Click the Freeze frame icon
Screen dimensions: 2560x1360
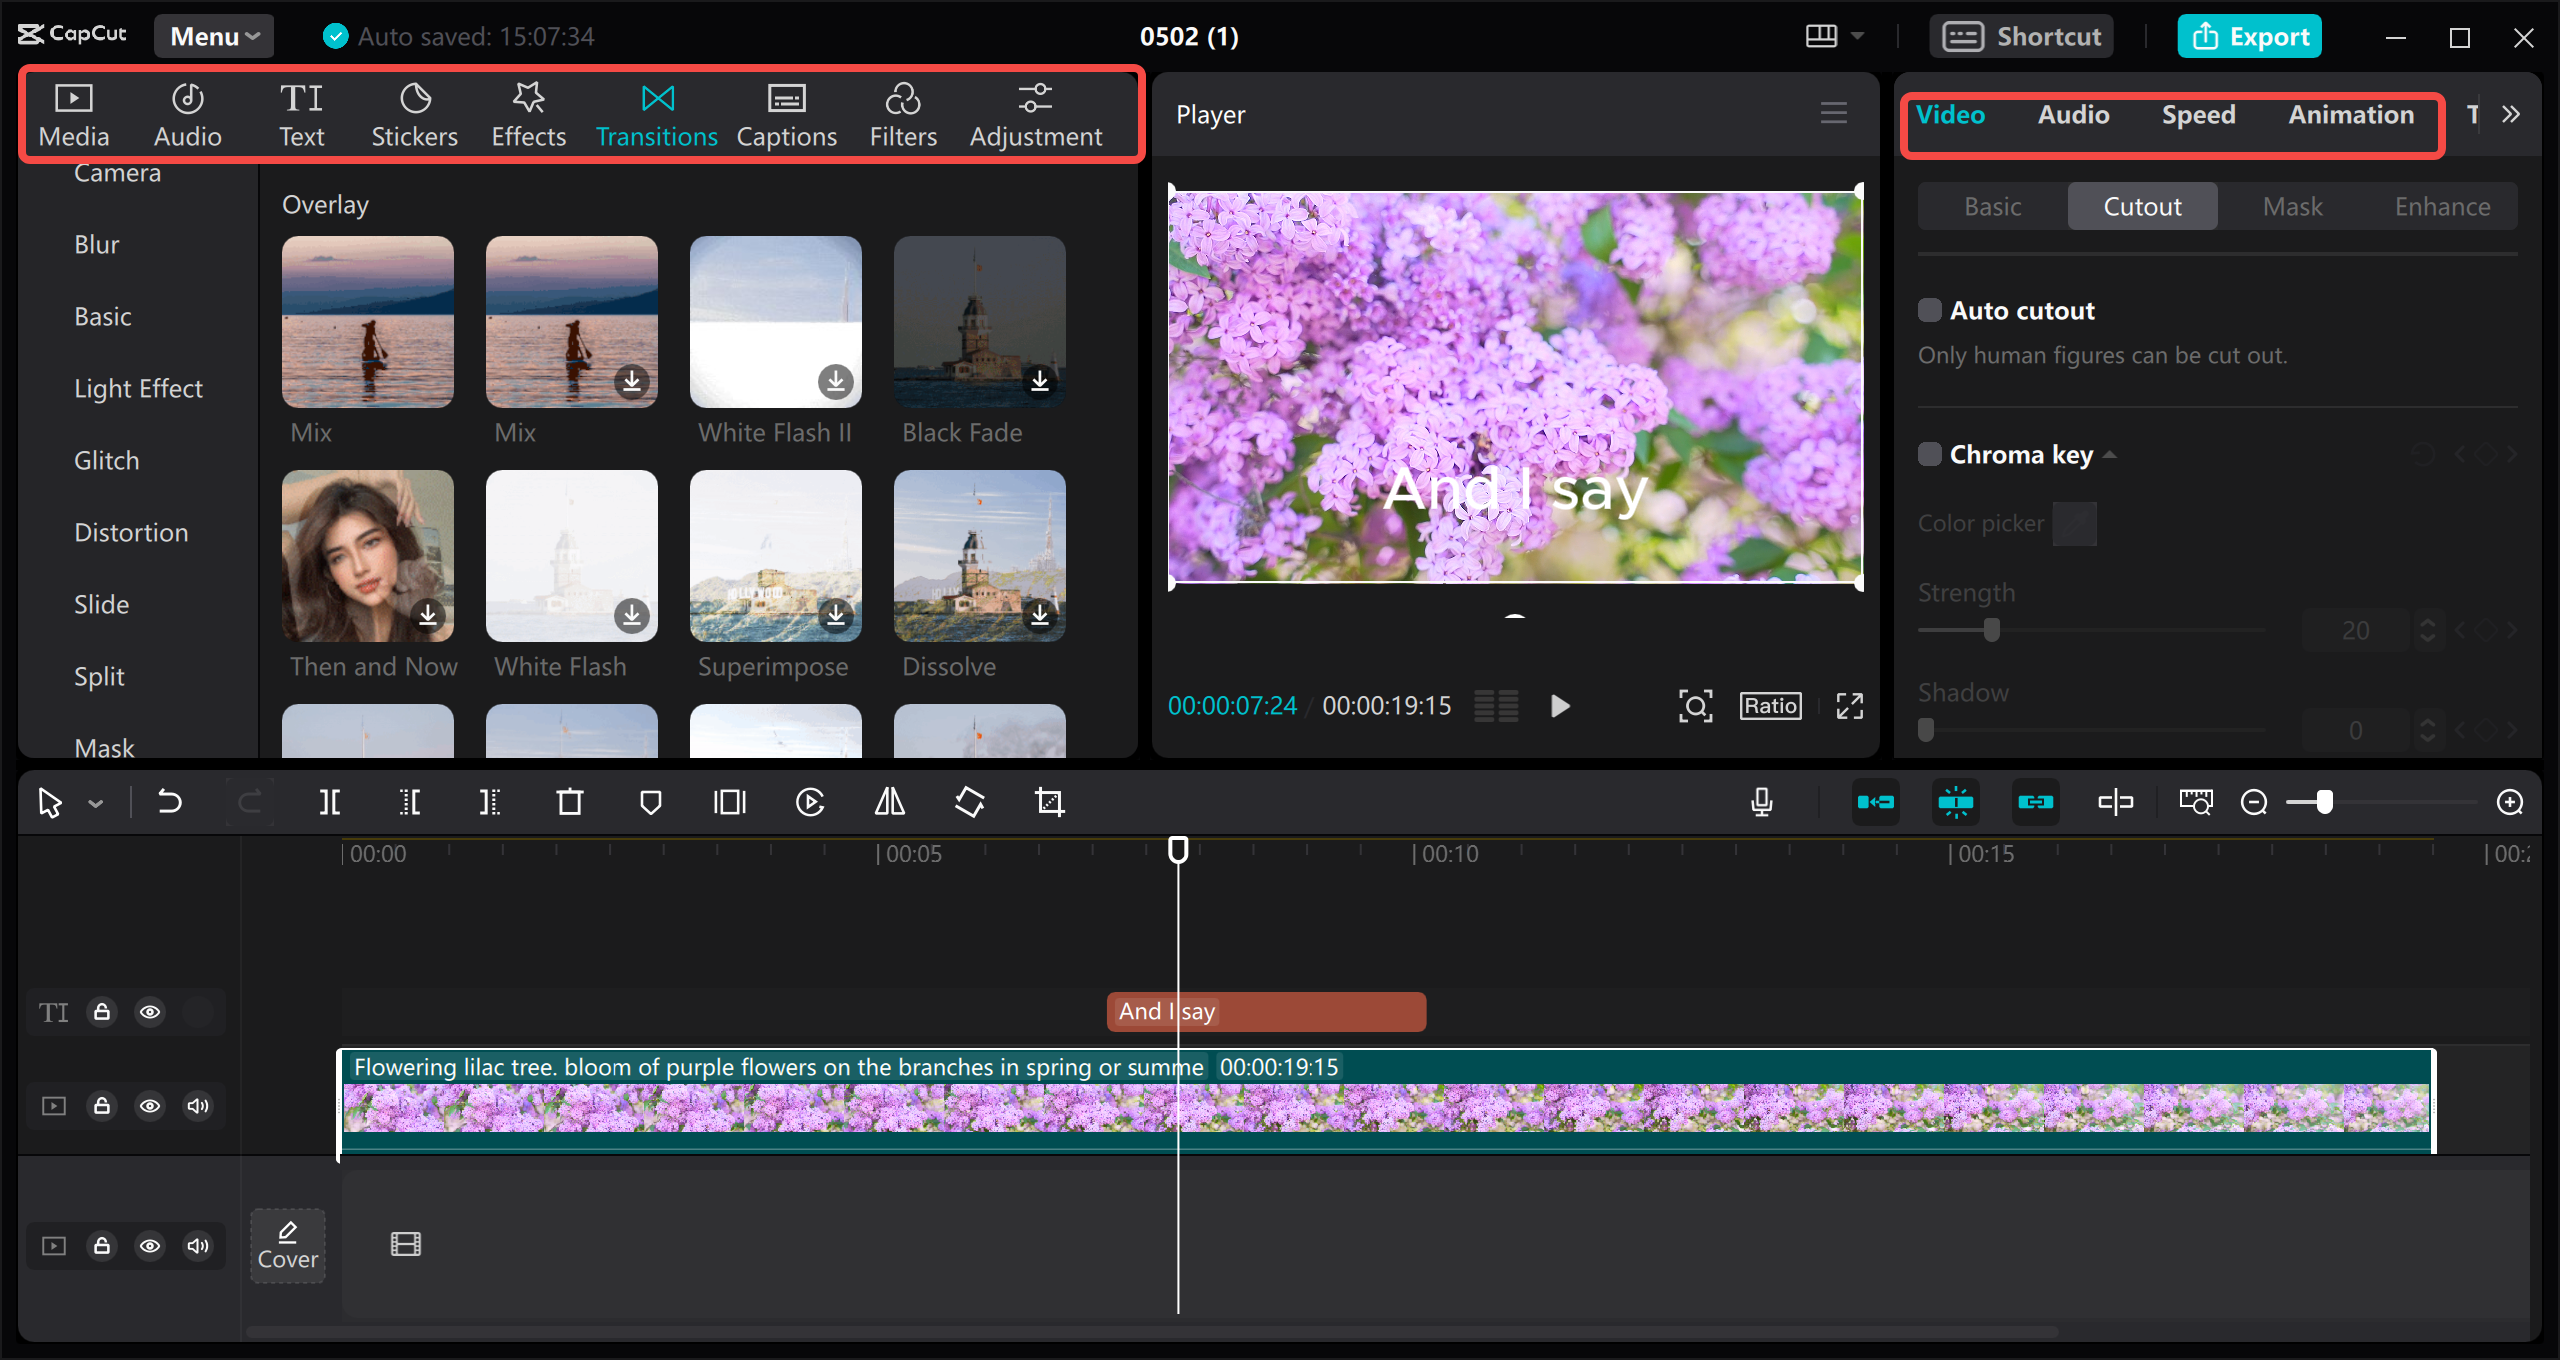(x=730, y=802)
